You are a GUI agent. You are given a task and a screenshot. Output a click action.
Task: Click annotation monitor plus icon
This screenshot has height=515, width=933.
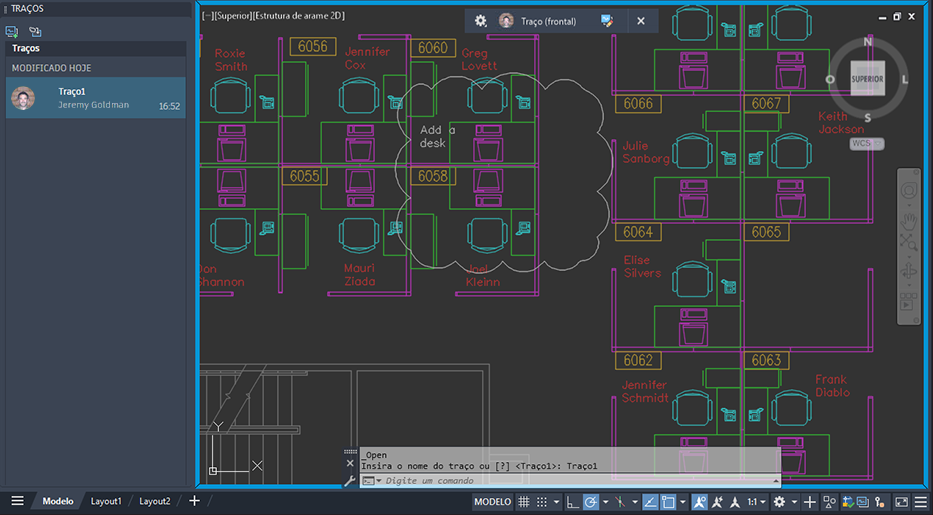[x=809, y=502]
